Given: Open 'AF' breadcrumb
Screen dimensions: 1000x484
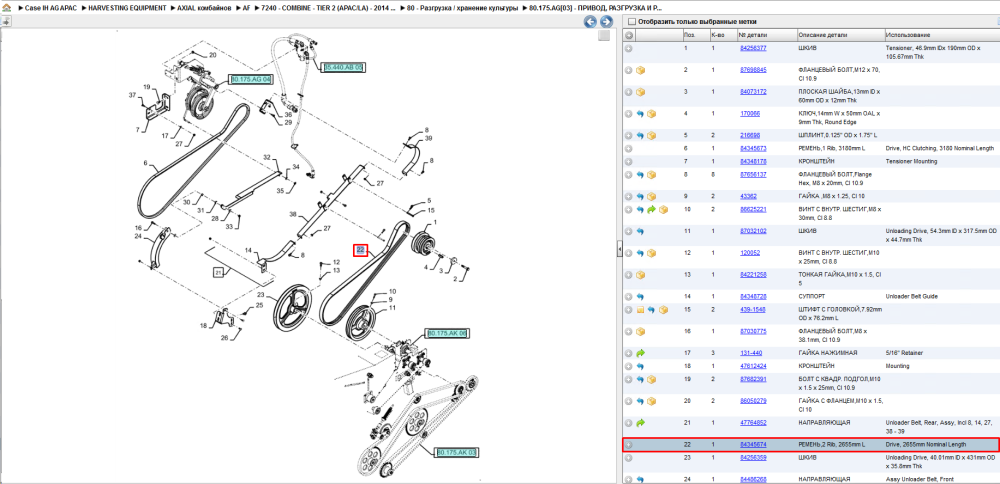Looking at the screenshot, I should point(246,9).
